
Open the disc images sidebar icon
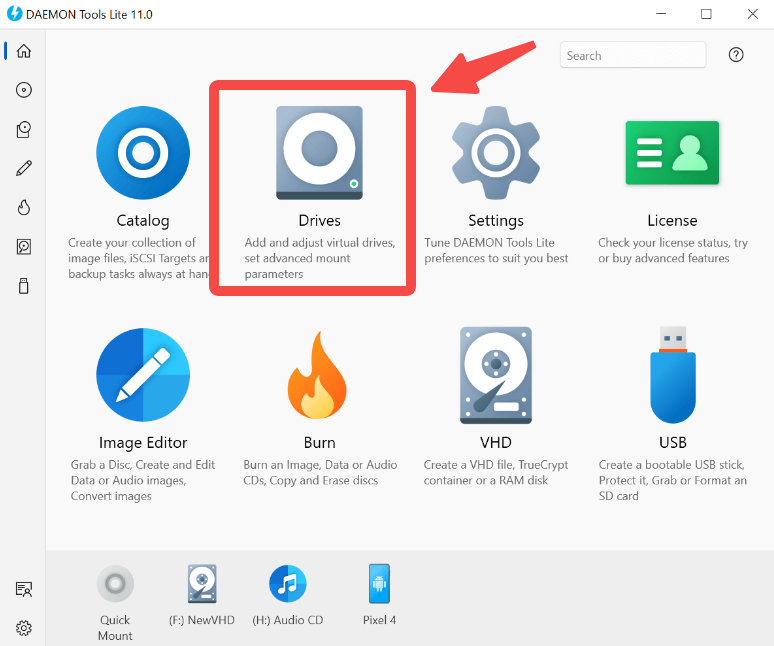coord(24,90)
